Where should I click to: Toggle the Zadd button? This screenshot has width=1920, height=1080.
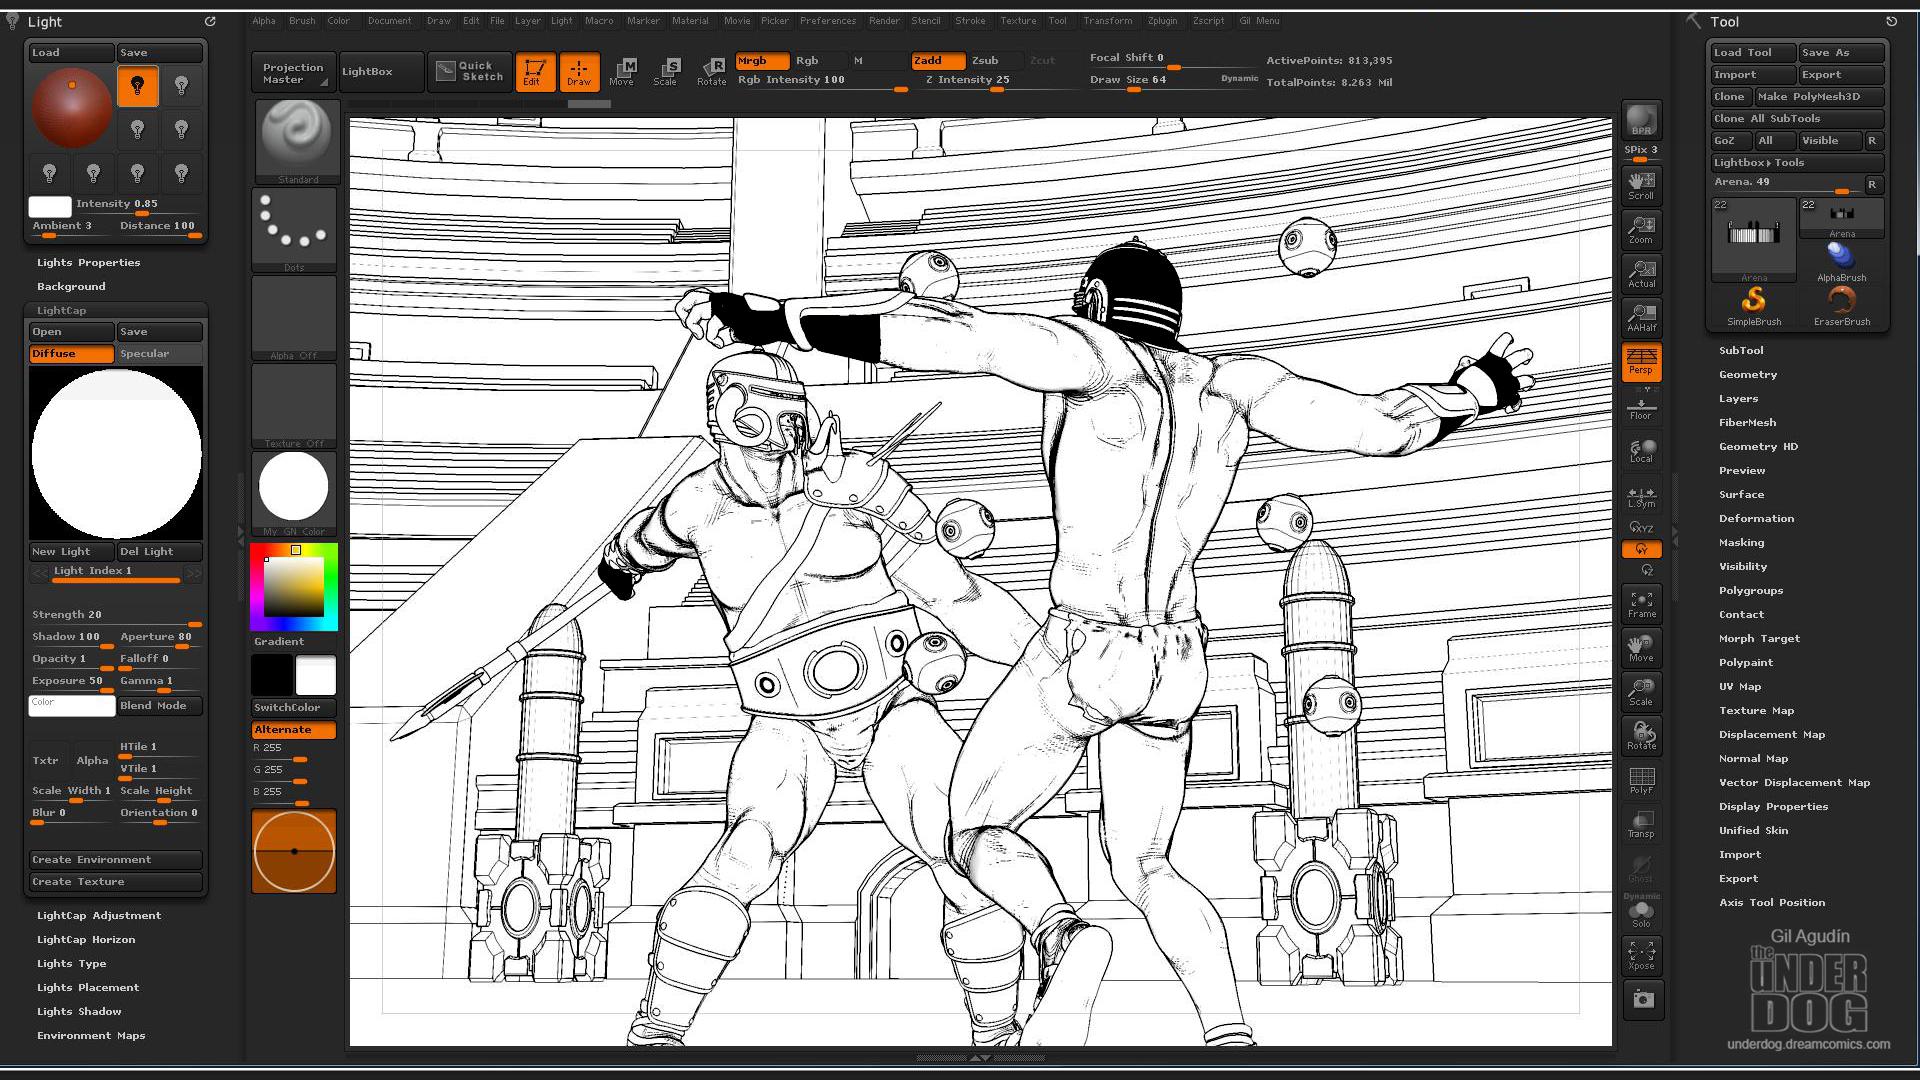click(938, 61)
